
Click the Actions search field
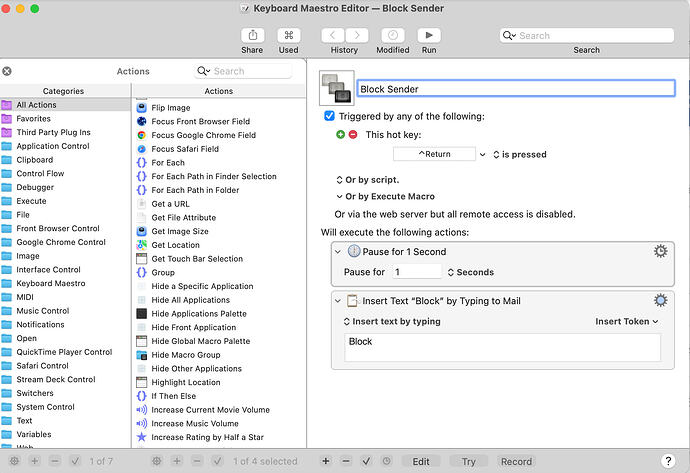(243, 71)
